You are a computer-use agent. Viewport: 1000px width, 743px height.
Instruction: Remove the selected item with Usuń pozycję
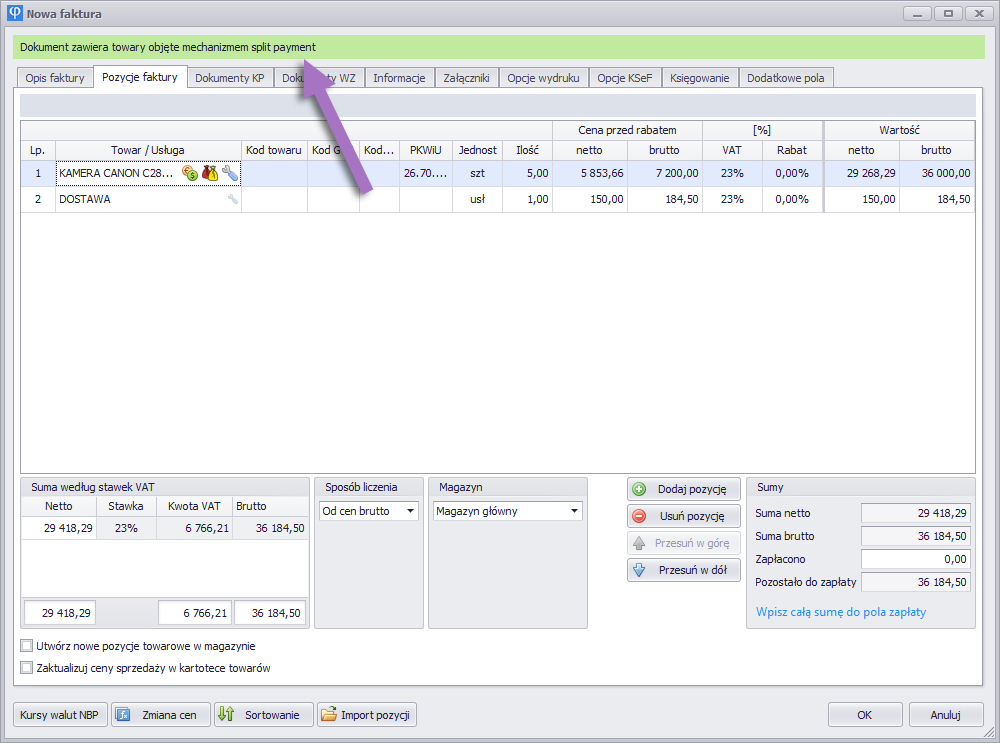click(684, 516)
